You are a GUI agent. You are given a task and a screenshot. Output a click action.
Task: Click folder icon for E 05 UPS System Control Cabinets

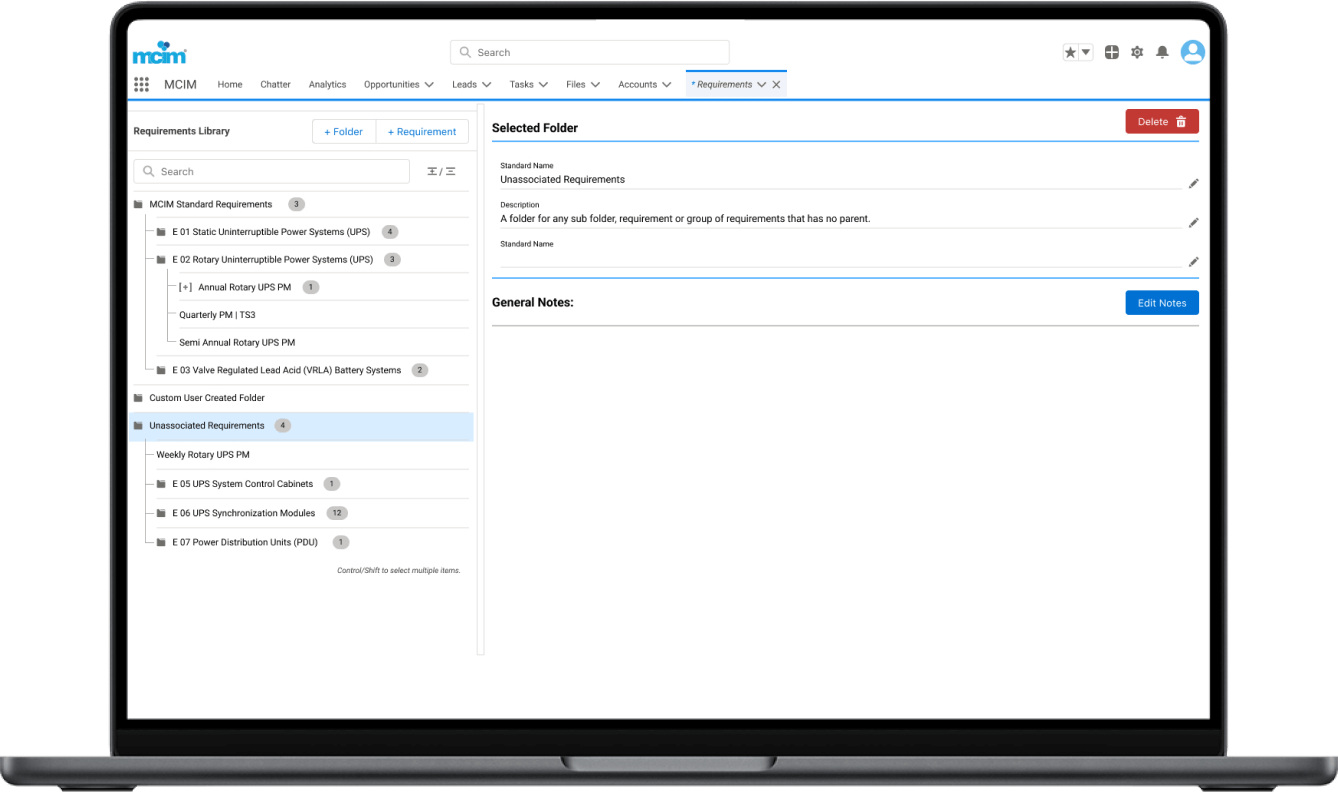coord(161,484)
